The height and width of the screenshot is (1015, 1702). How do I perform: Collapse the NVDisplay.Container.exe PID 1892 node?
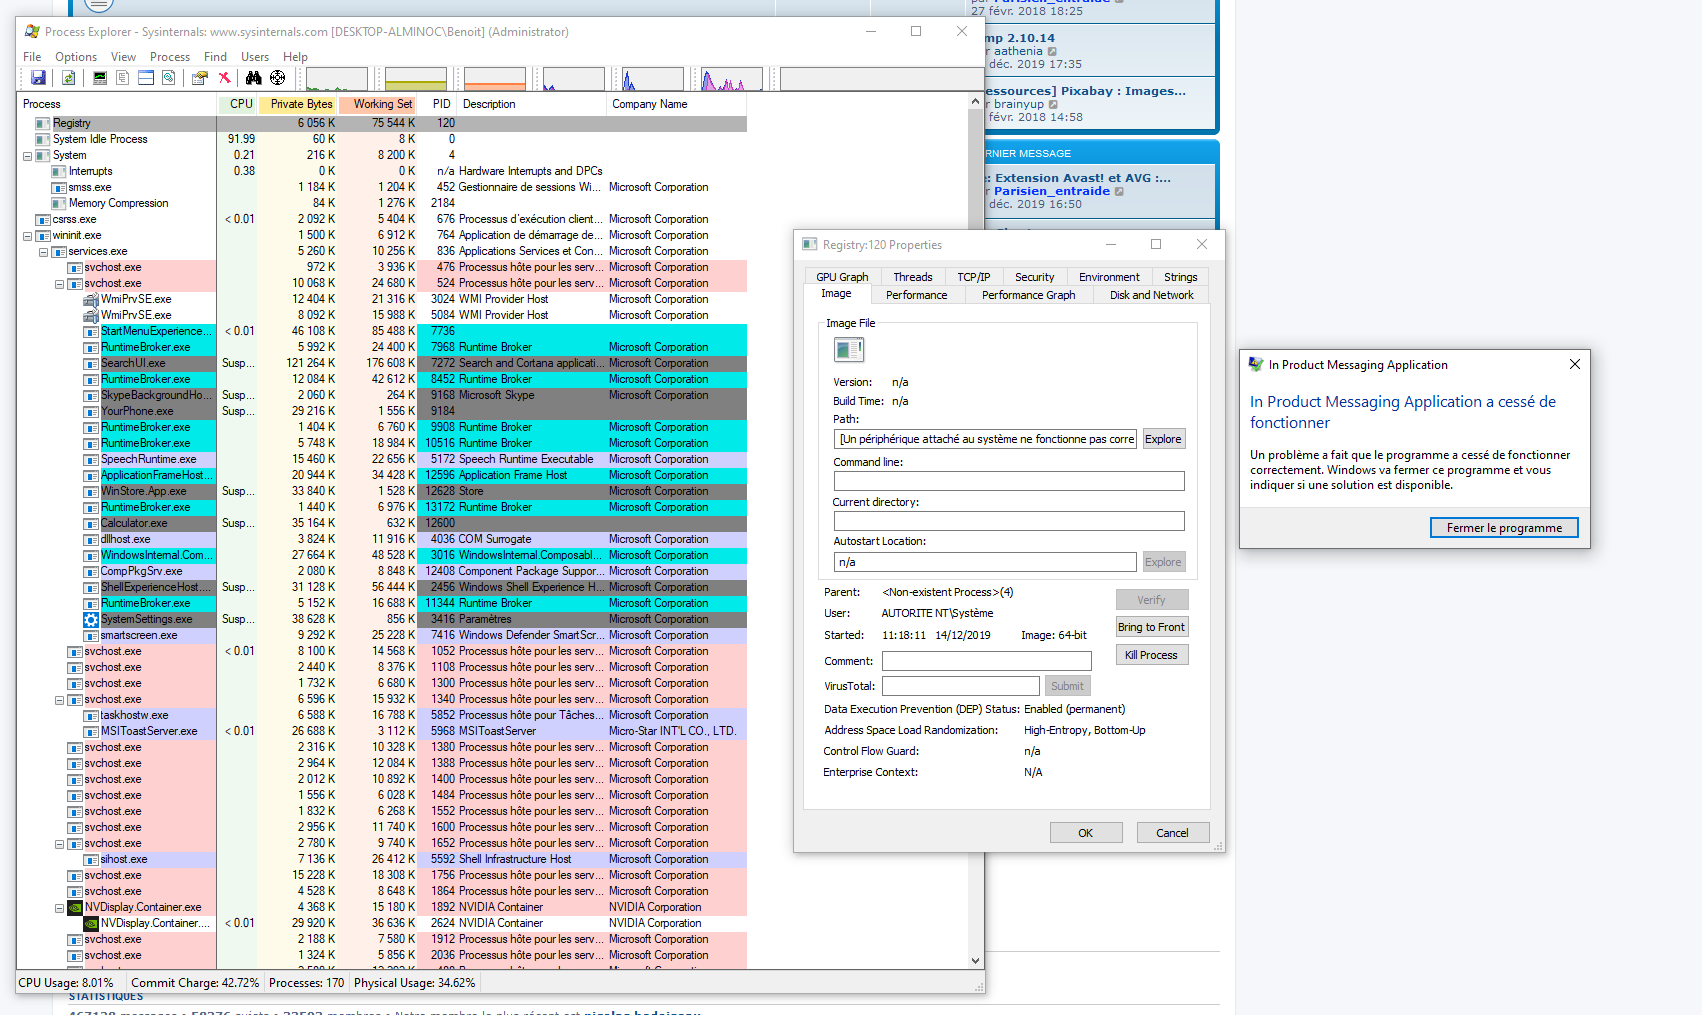click(x=59, y=908)
